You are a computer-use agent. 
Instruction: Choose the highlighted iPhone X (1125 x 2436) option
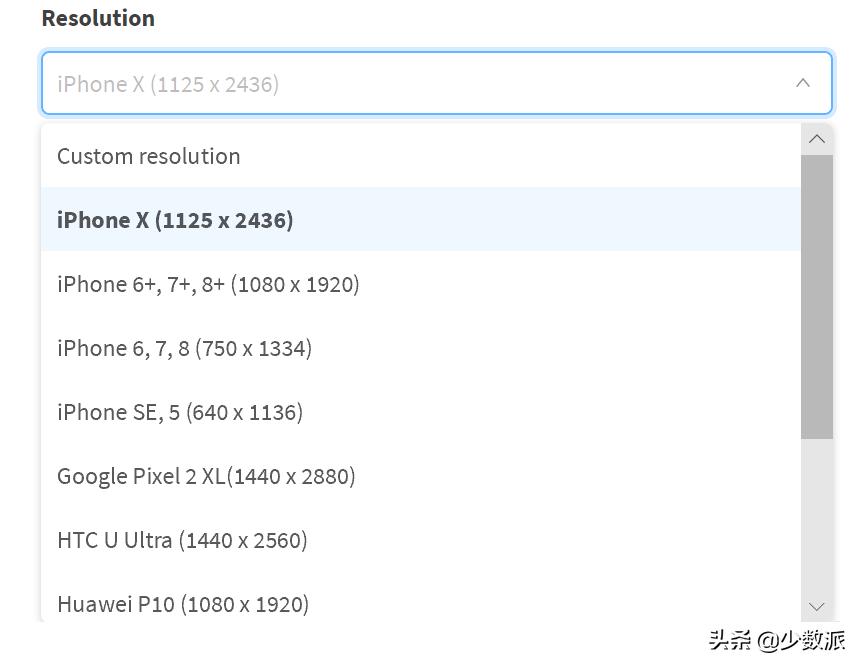coord(175,220)
